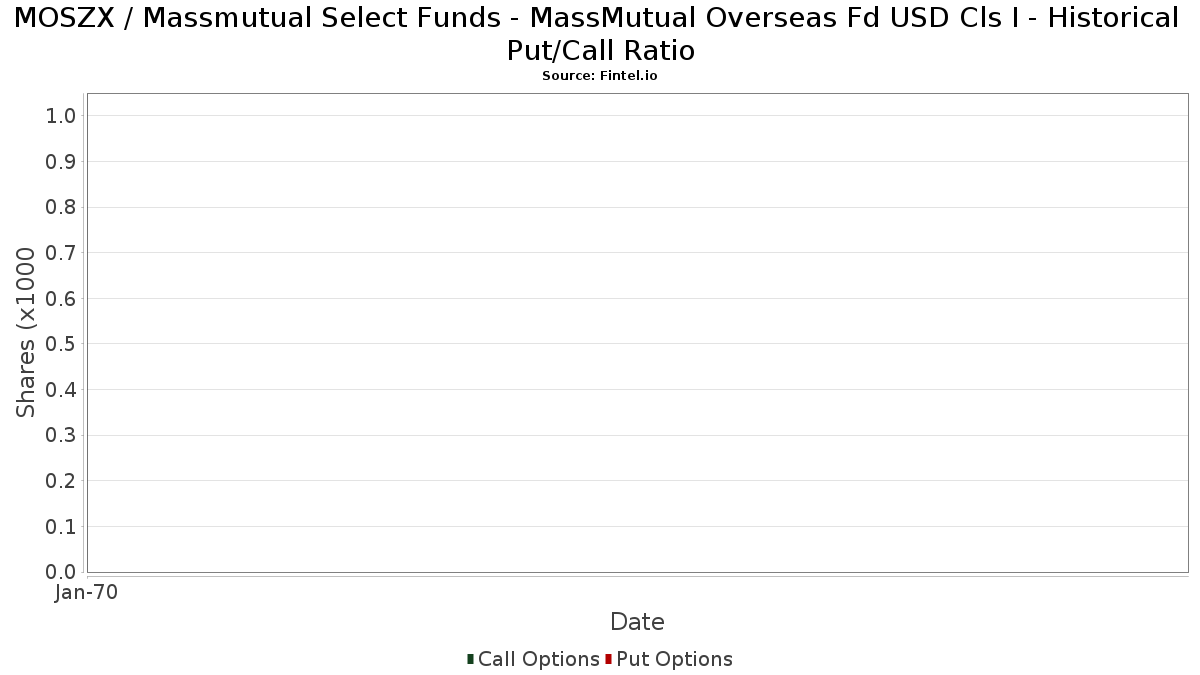Click the 0.3 y-axis tick label
Screen dimensions: 1200x675
61,435
